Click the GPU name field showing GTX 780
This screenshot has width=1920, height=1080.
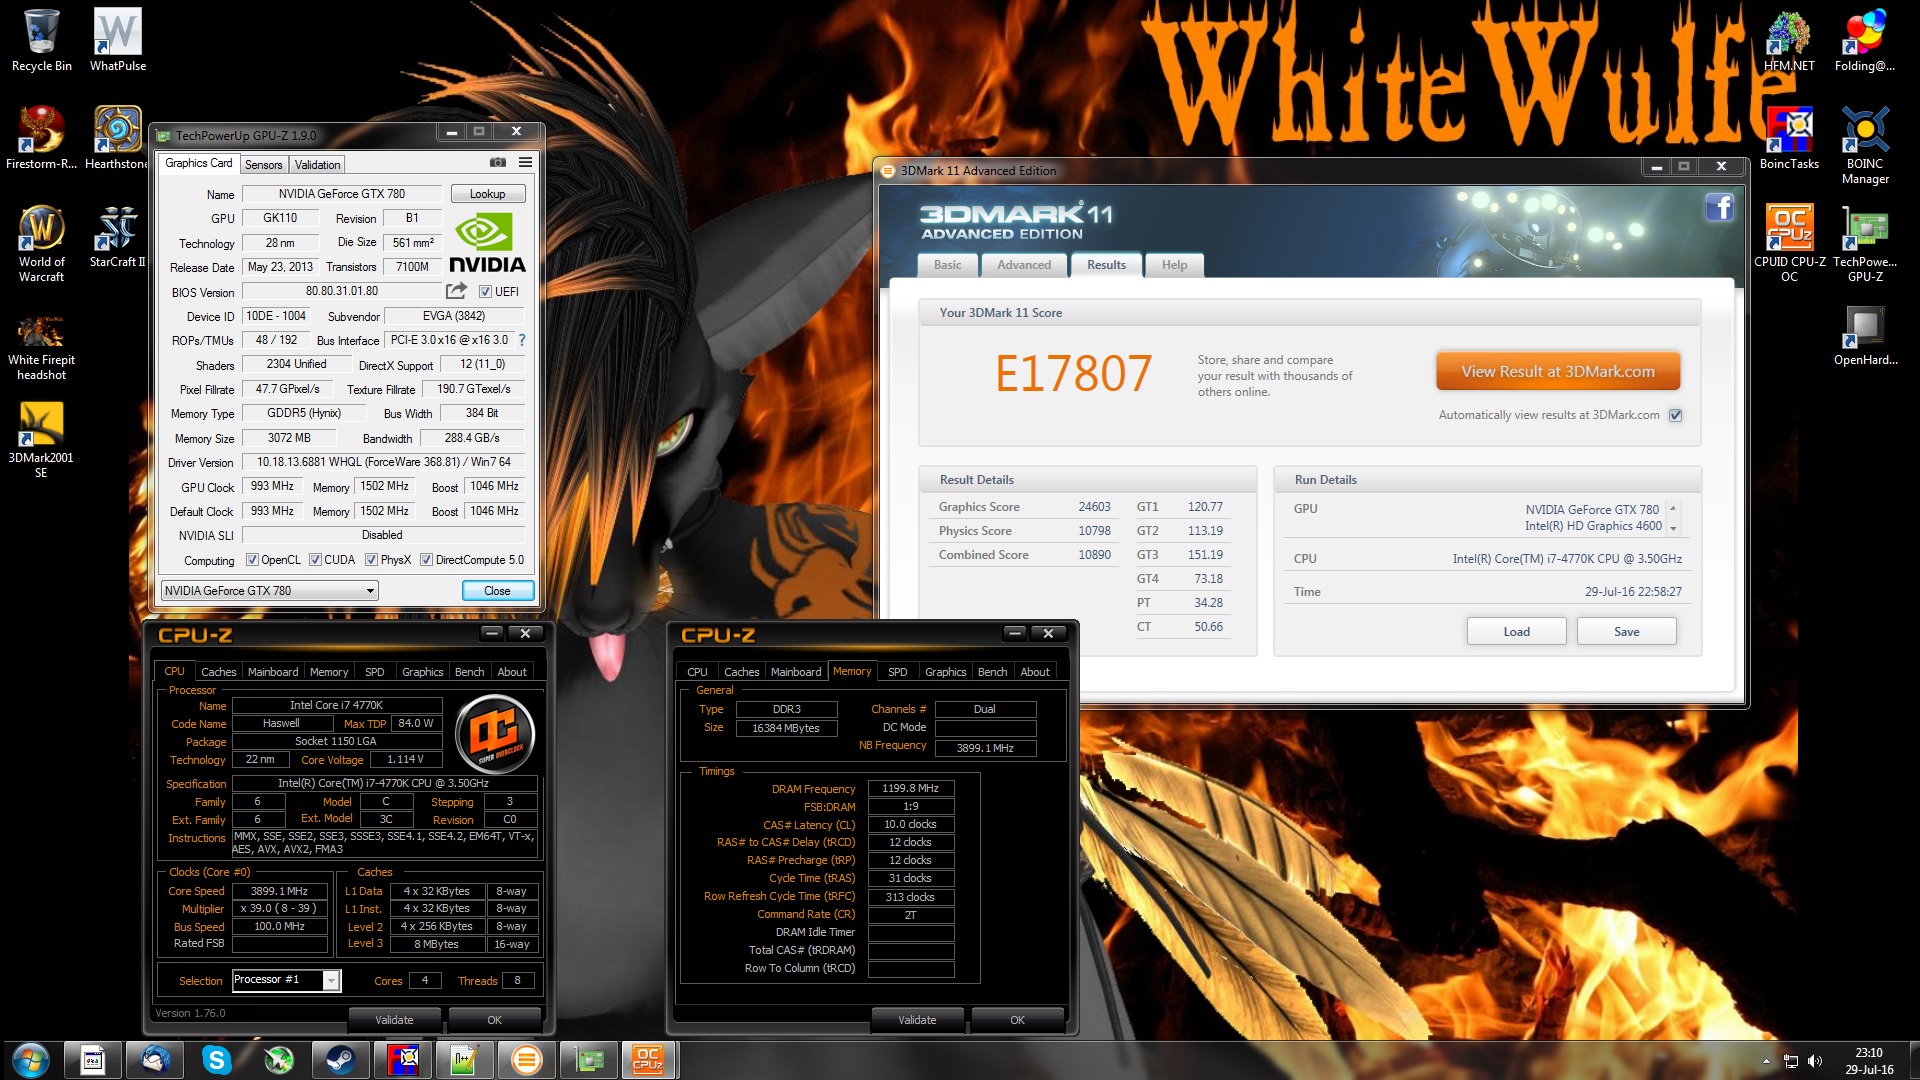(x=342, y=194)
